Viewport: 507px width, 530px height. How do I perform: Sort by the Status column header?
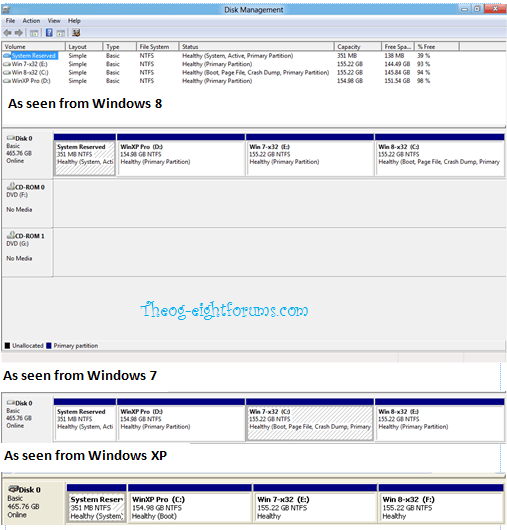tap(257, 47)
